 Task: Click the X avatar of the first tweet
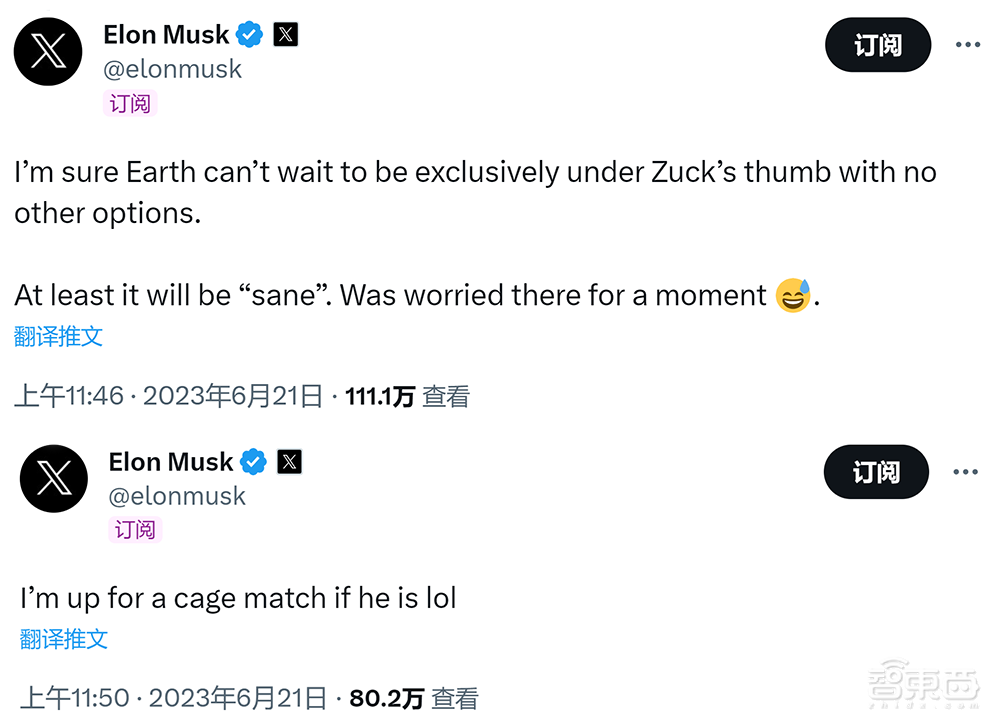click(x=48, y=51)
